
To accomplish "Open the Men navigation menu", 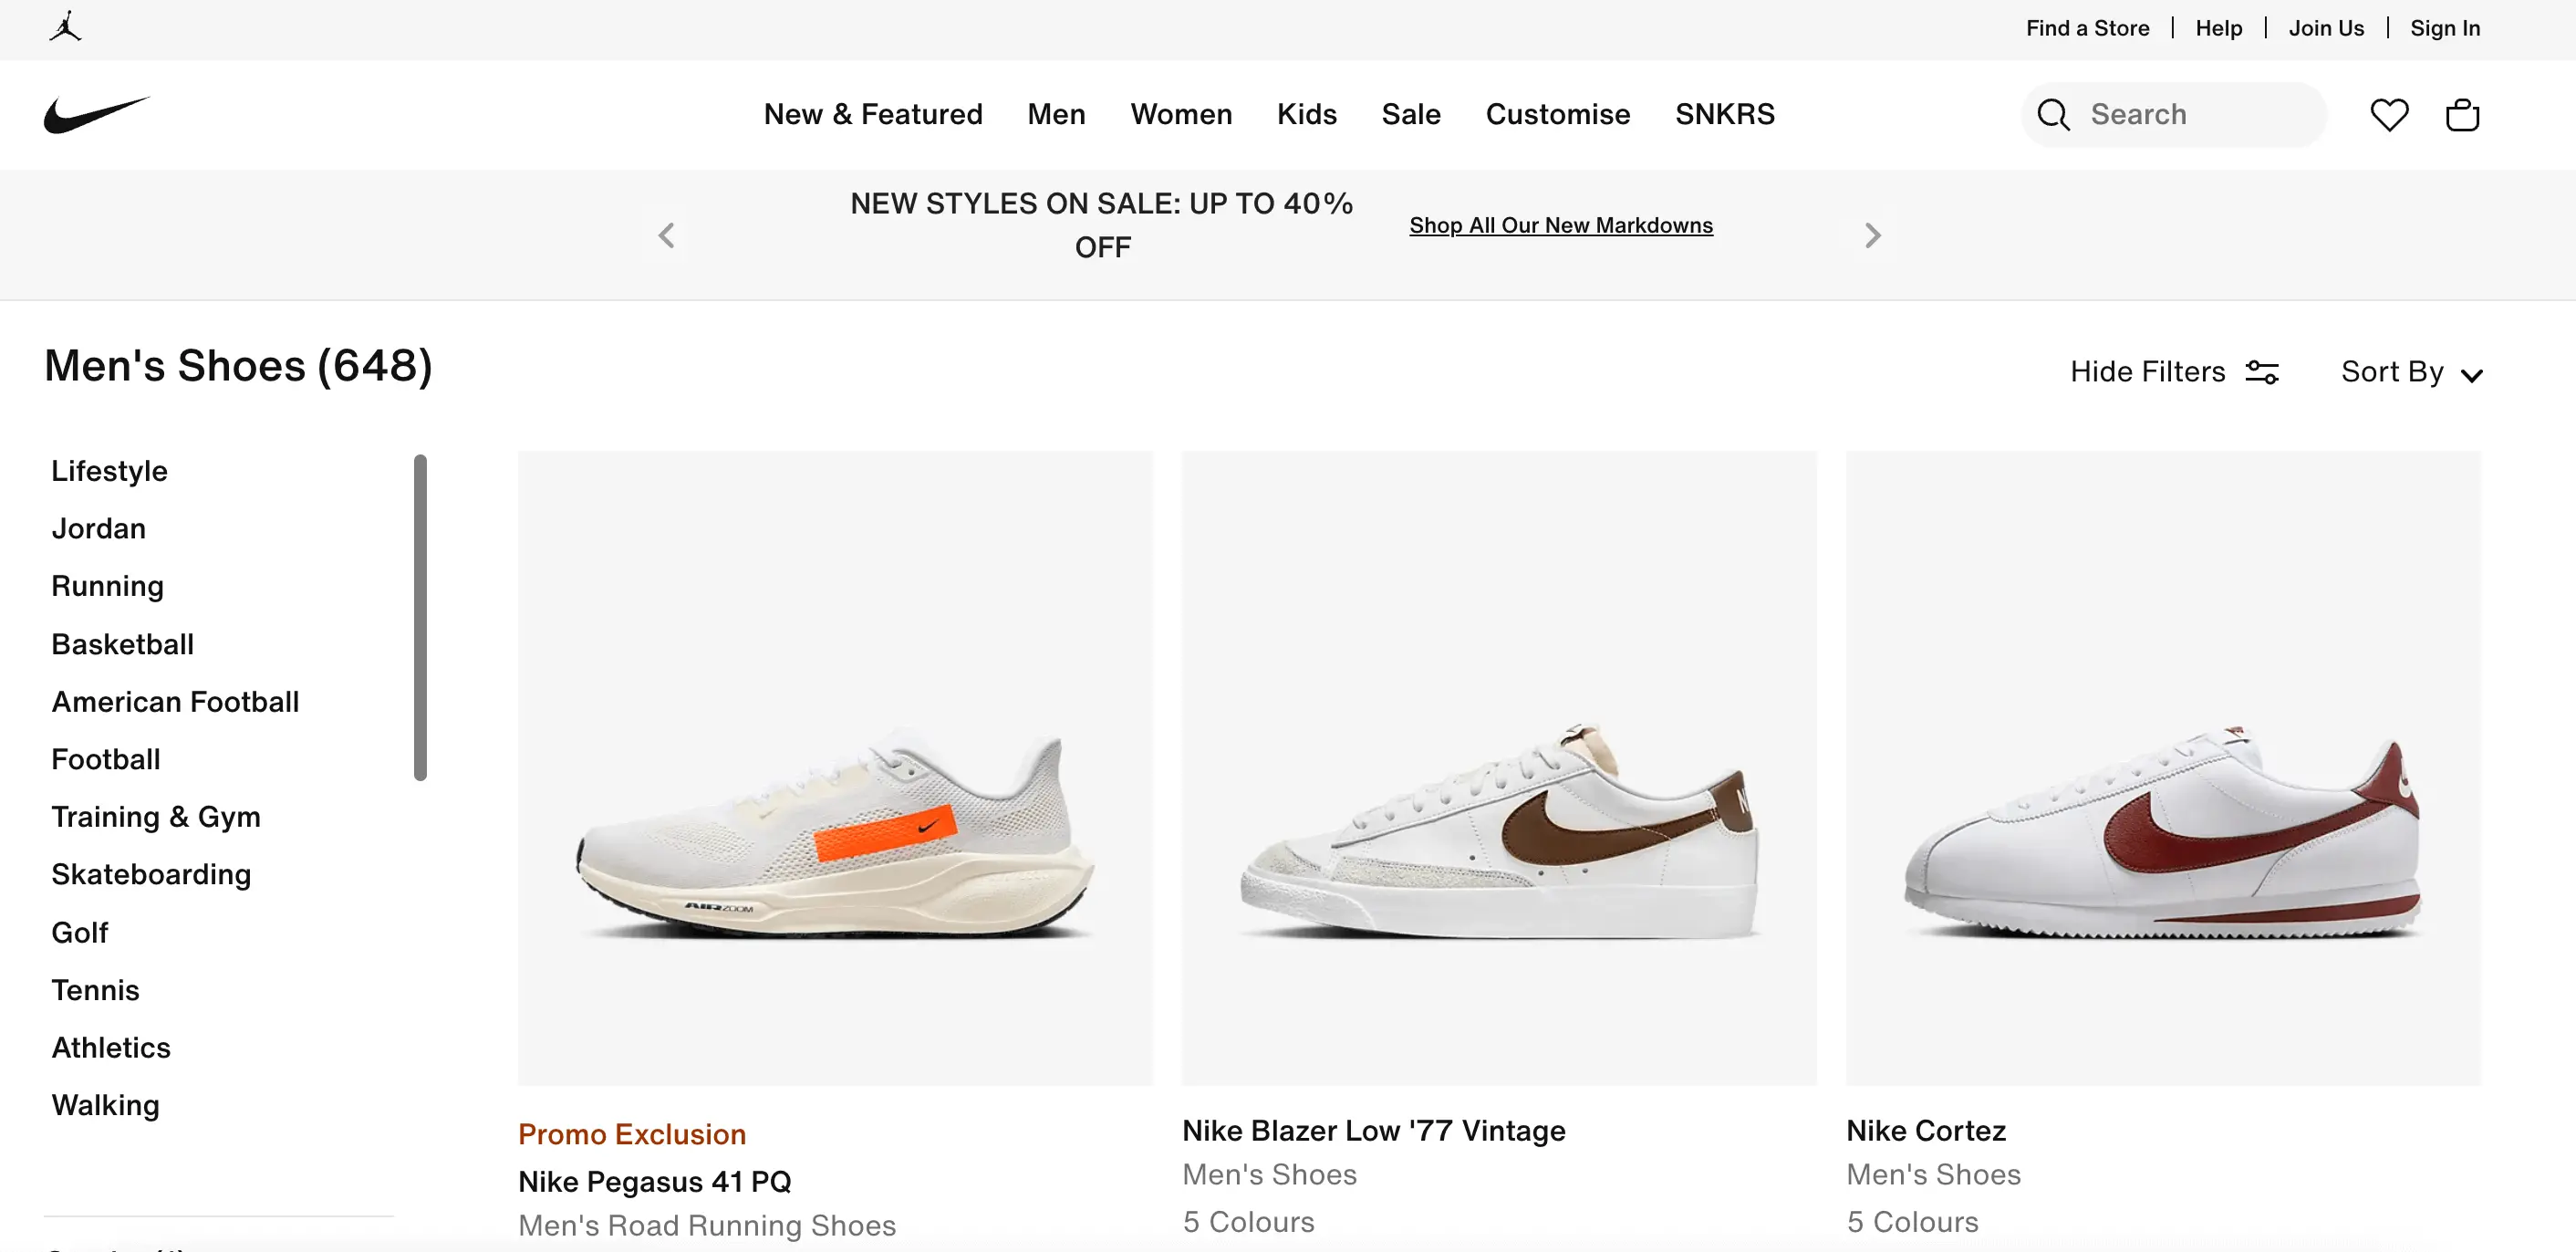I will click(x=1056, y=114).
